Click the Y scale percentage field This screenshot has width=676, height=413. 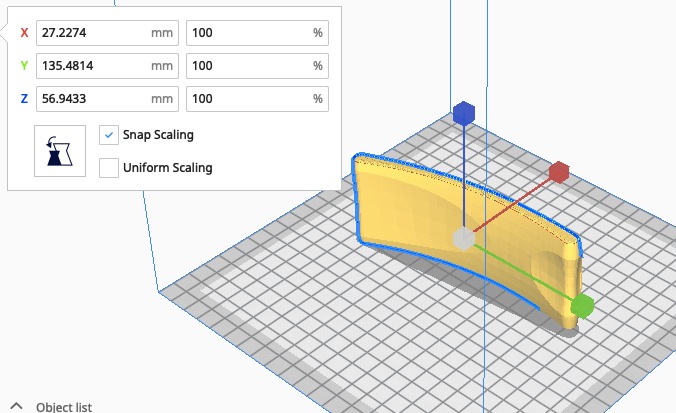click(x=257, y=66)
